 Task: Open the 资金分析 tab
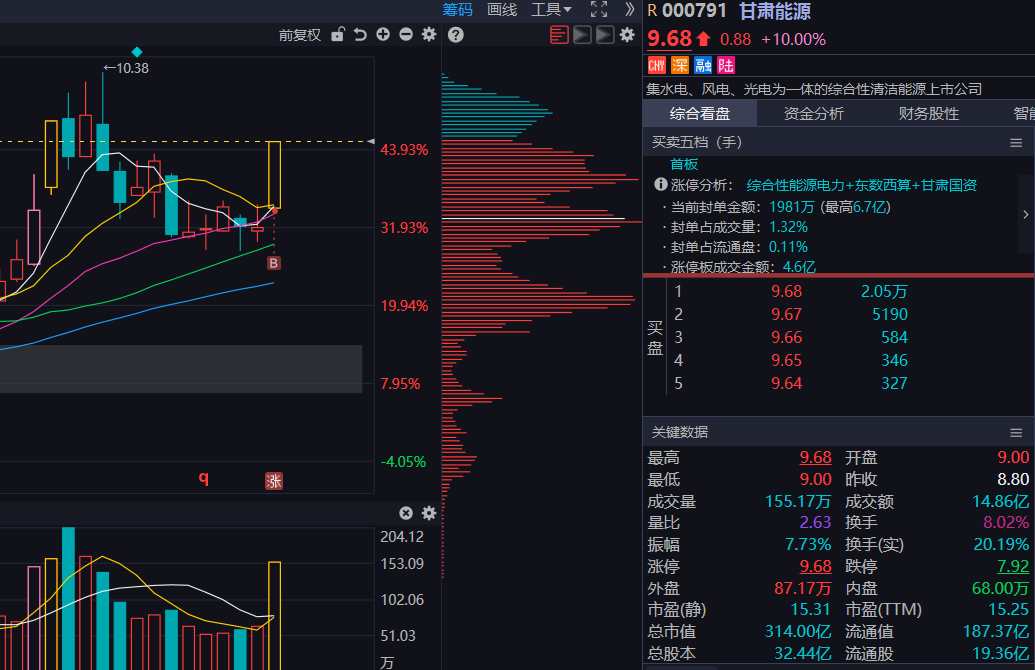click(813, 114)
